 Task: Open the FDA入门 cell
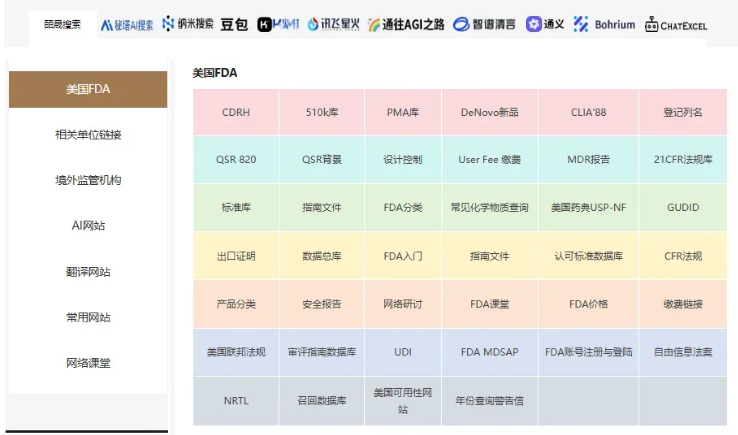403,256
